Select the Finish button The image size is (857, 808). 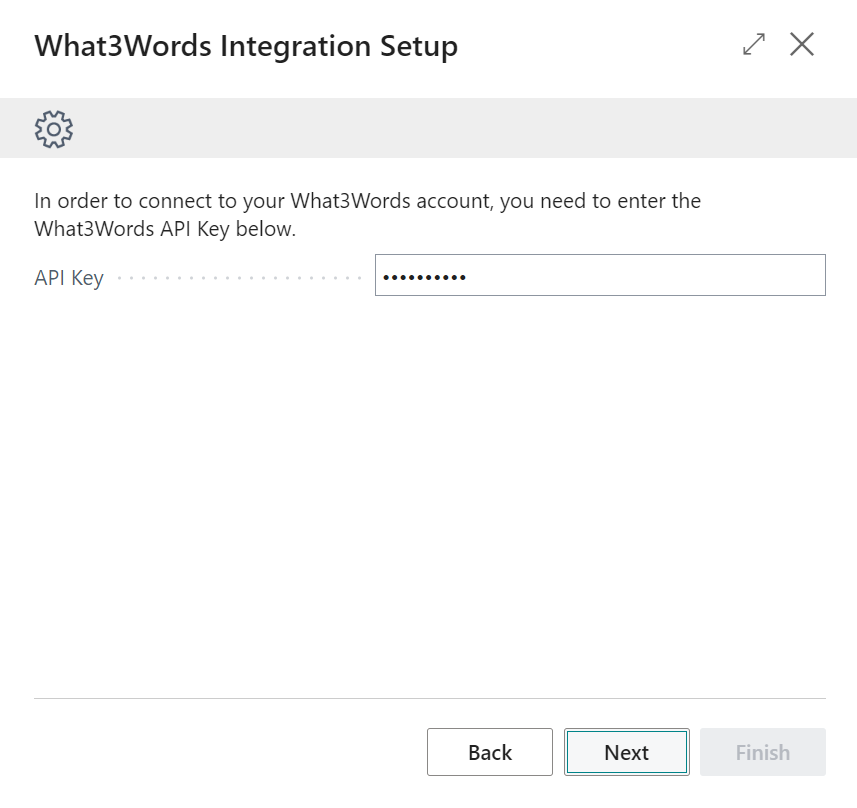(x=762, y=752)
